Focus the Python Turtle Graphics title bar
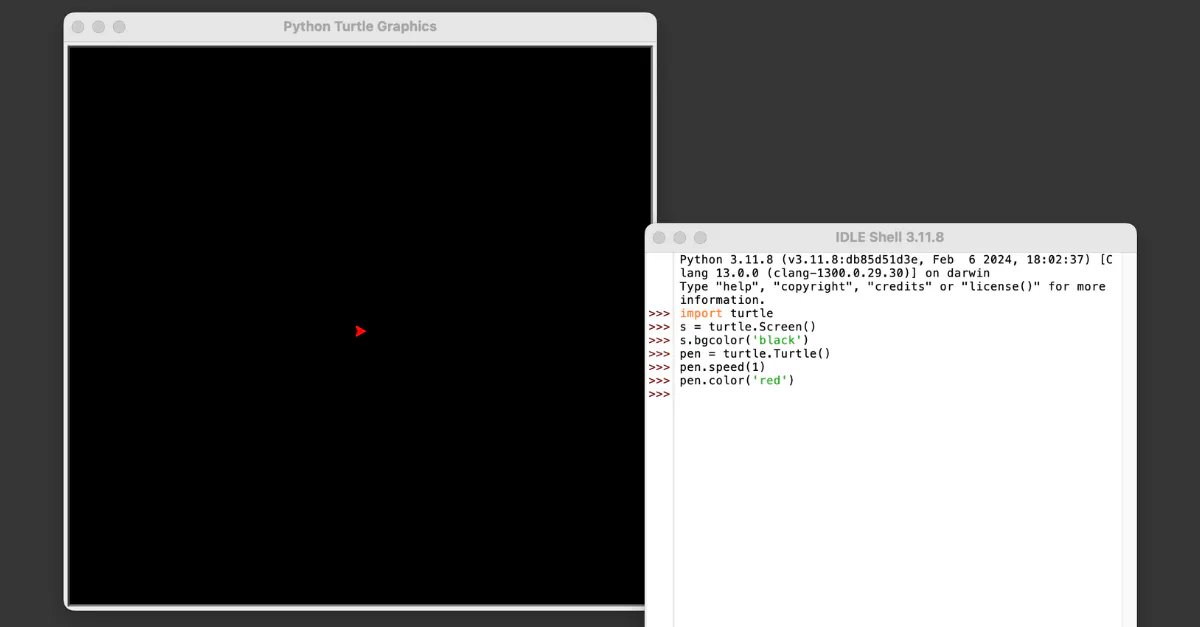 point(360,27)
